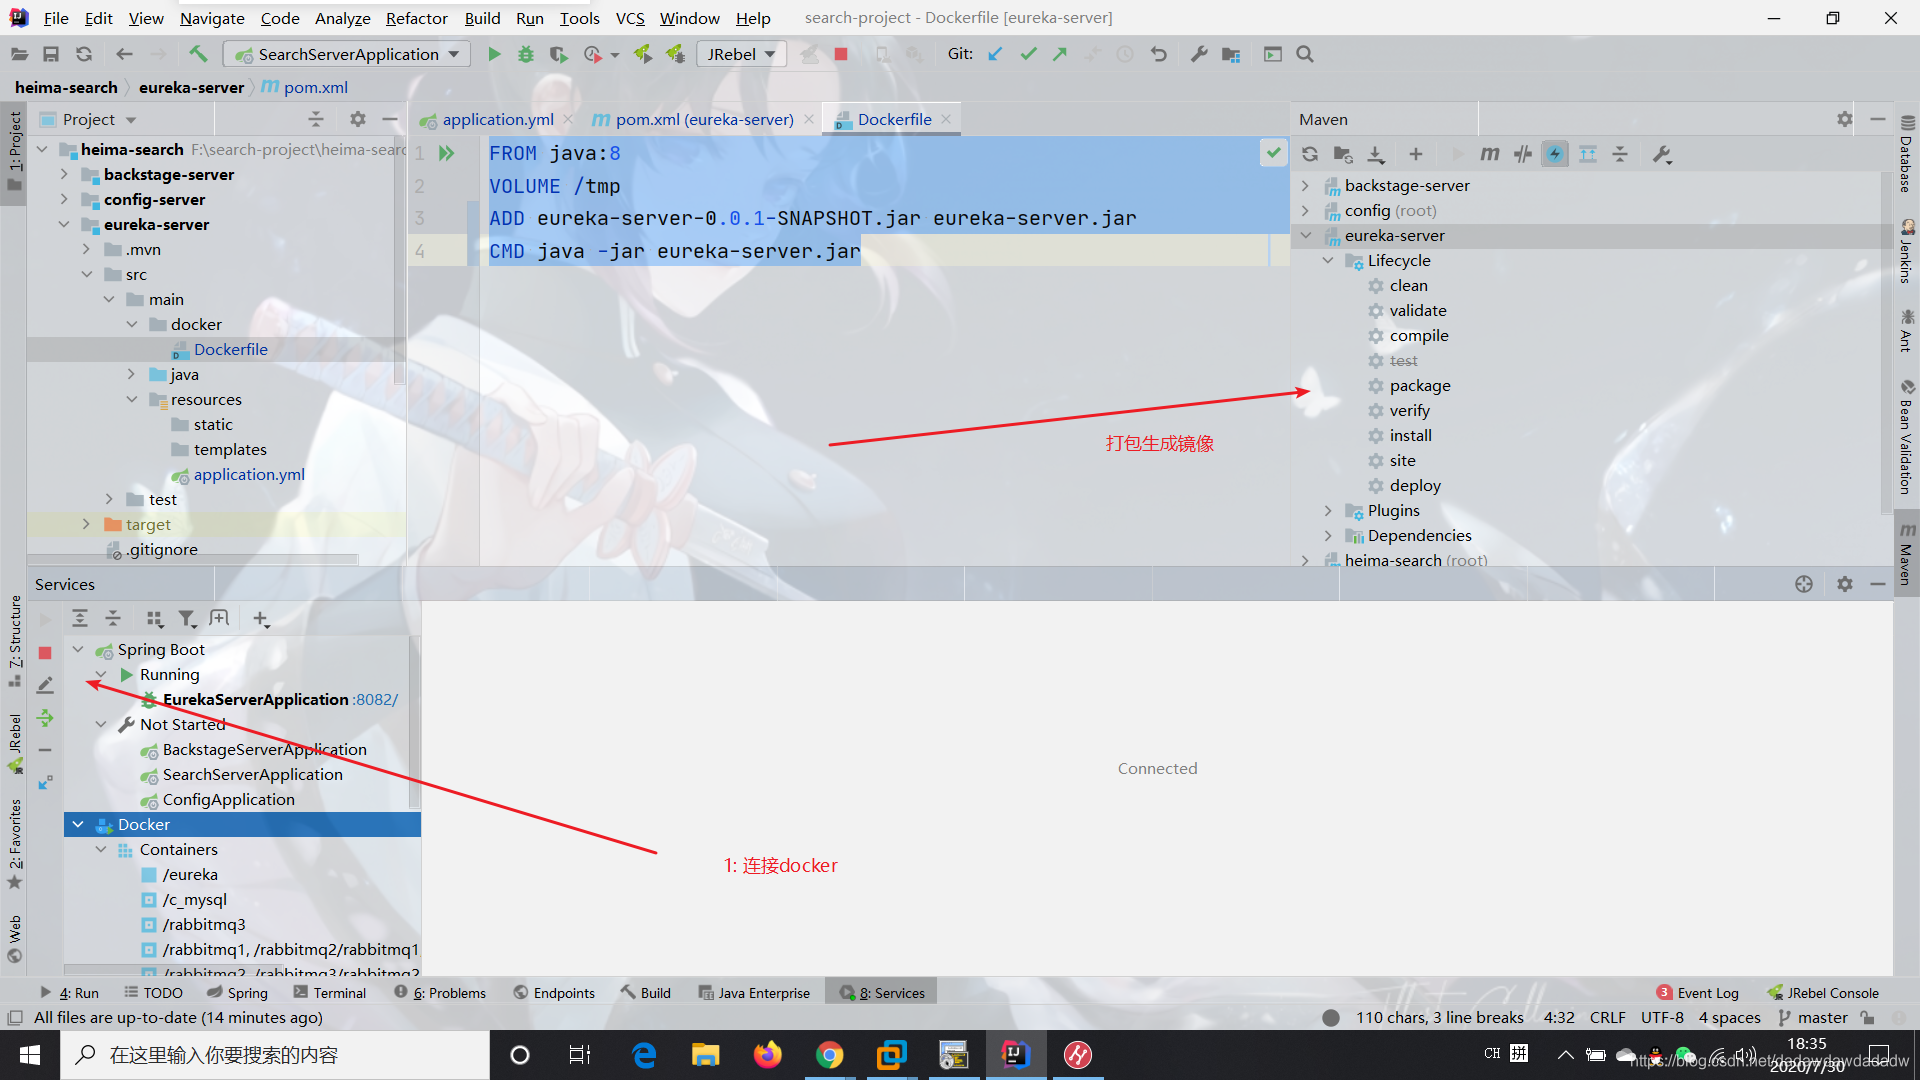Switch to the application.yml tab
The height and width of the screenshot is (1080, 1920).
click(x=491, y=119)
